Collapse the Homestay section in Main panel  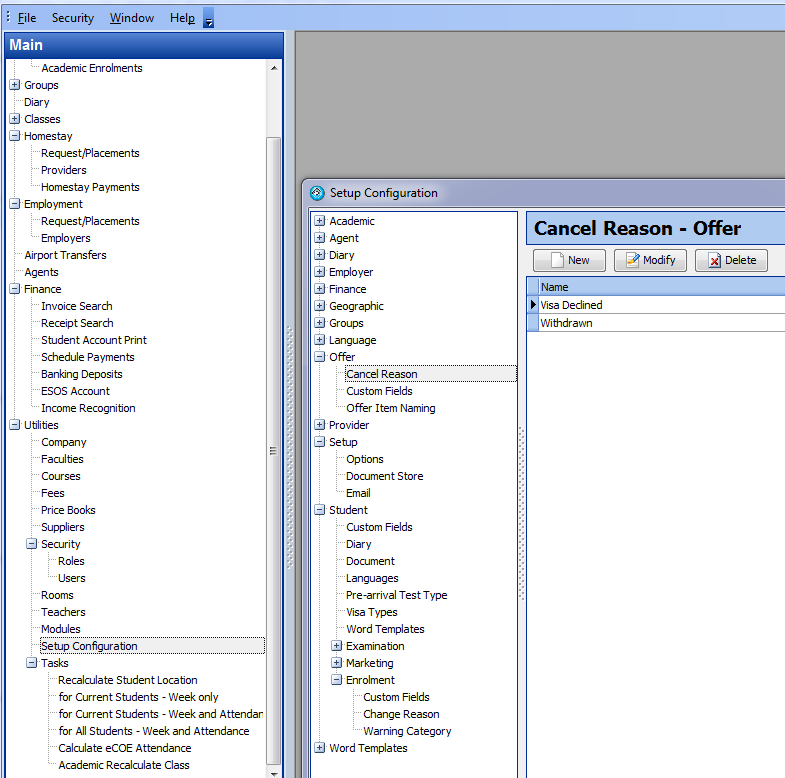pyautogui.click(x=15, y=136)
